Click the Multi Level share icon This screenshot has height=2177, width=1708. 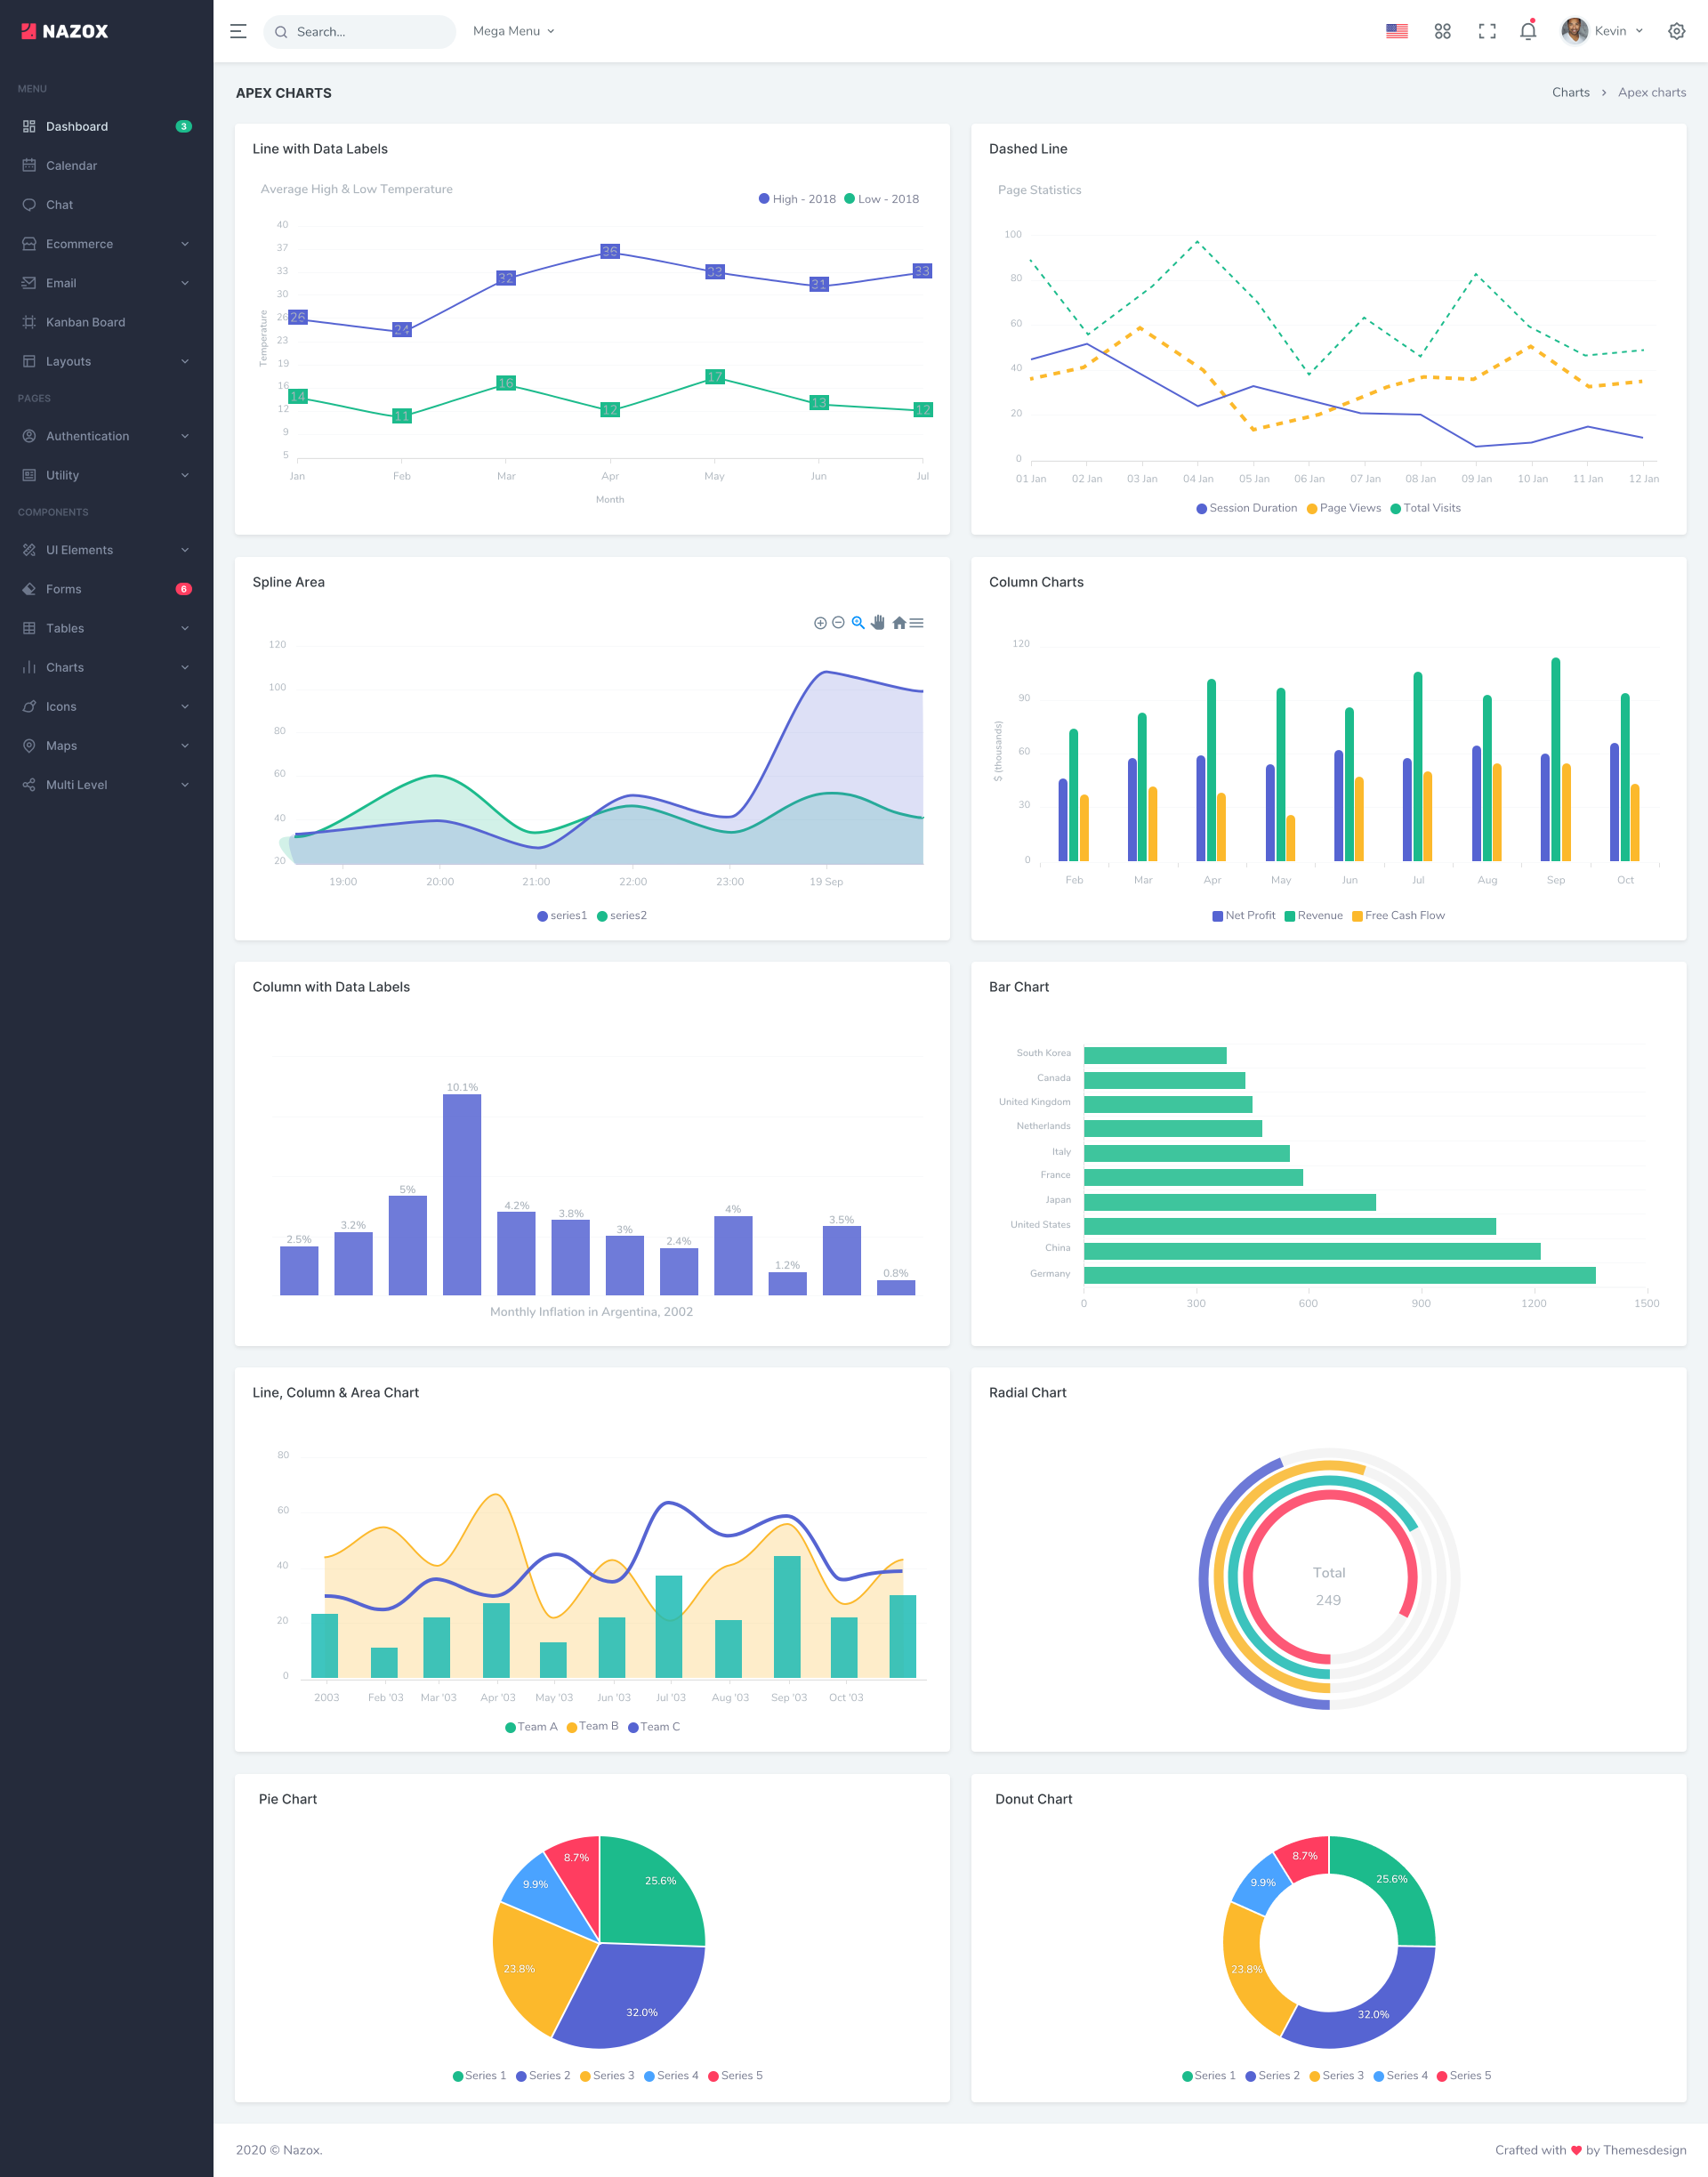[x=29, y=784]
